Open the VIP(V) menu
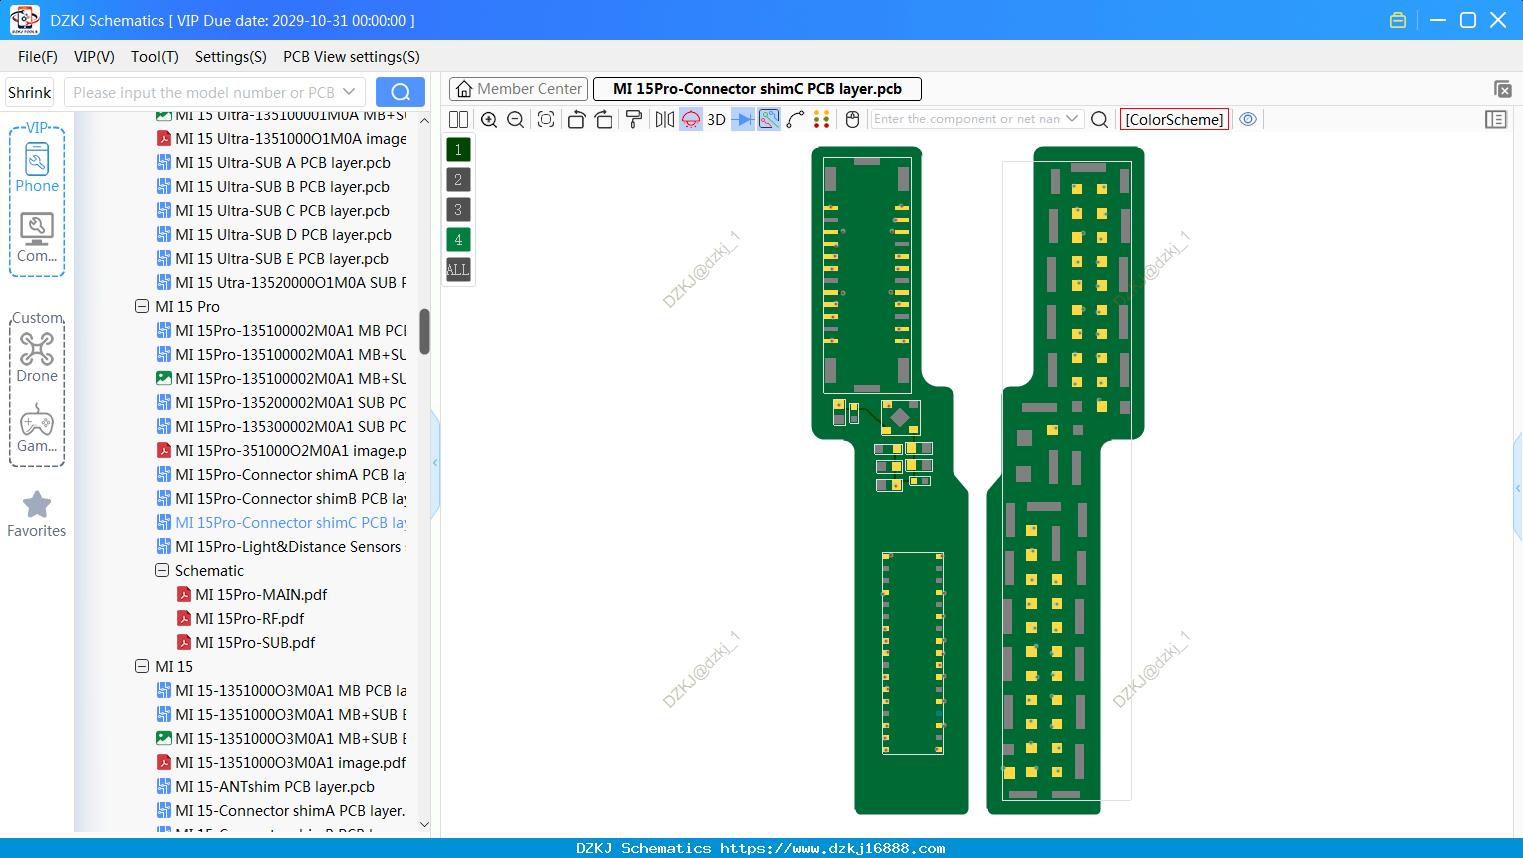This screenshot has width=1523, height=858. [x=94, y=57]
